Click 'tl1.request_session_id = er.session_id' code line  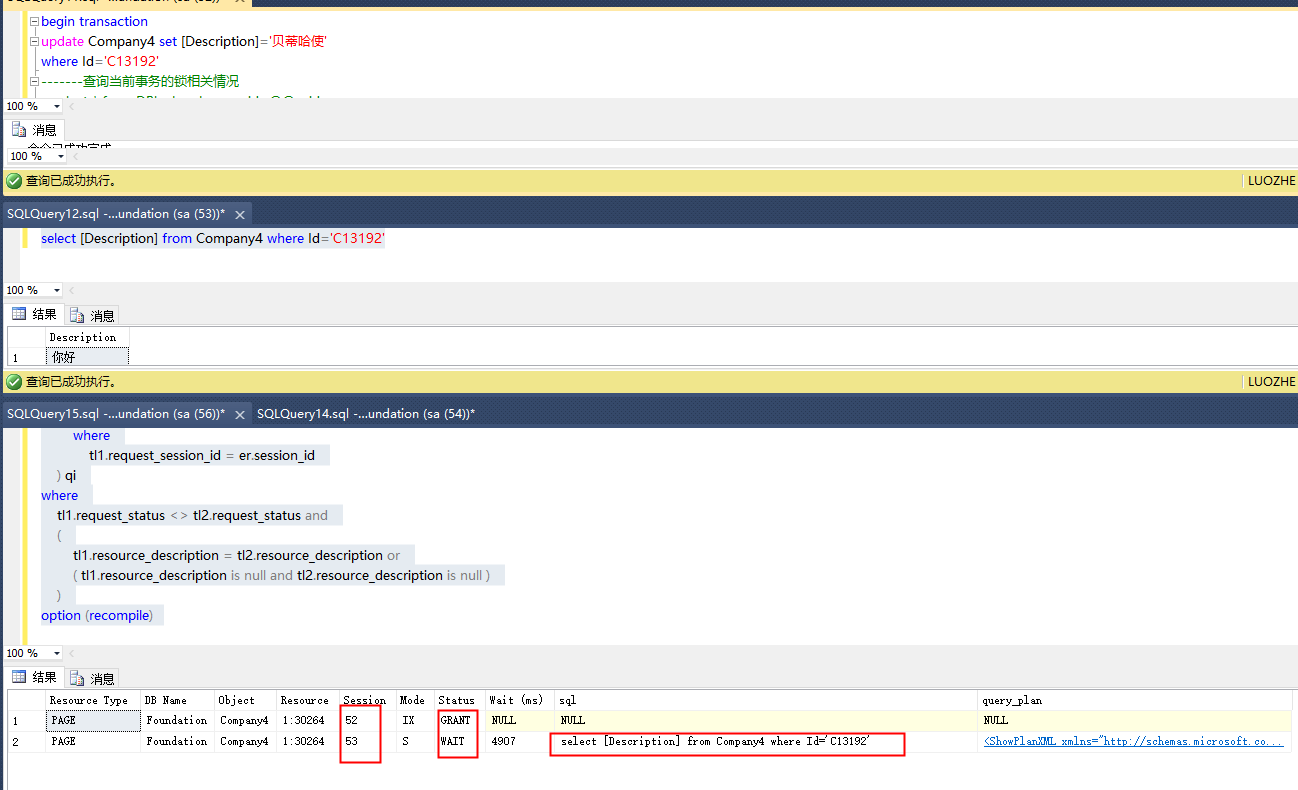pos(202,455)
